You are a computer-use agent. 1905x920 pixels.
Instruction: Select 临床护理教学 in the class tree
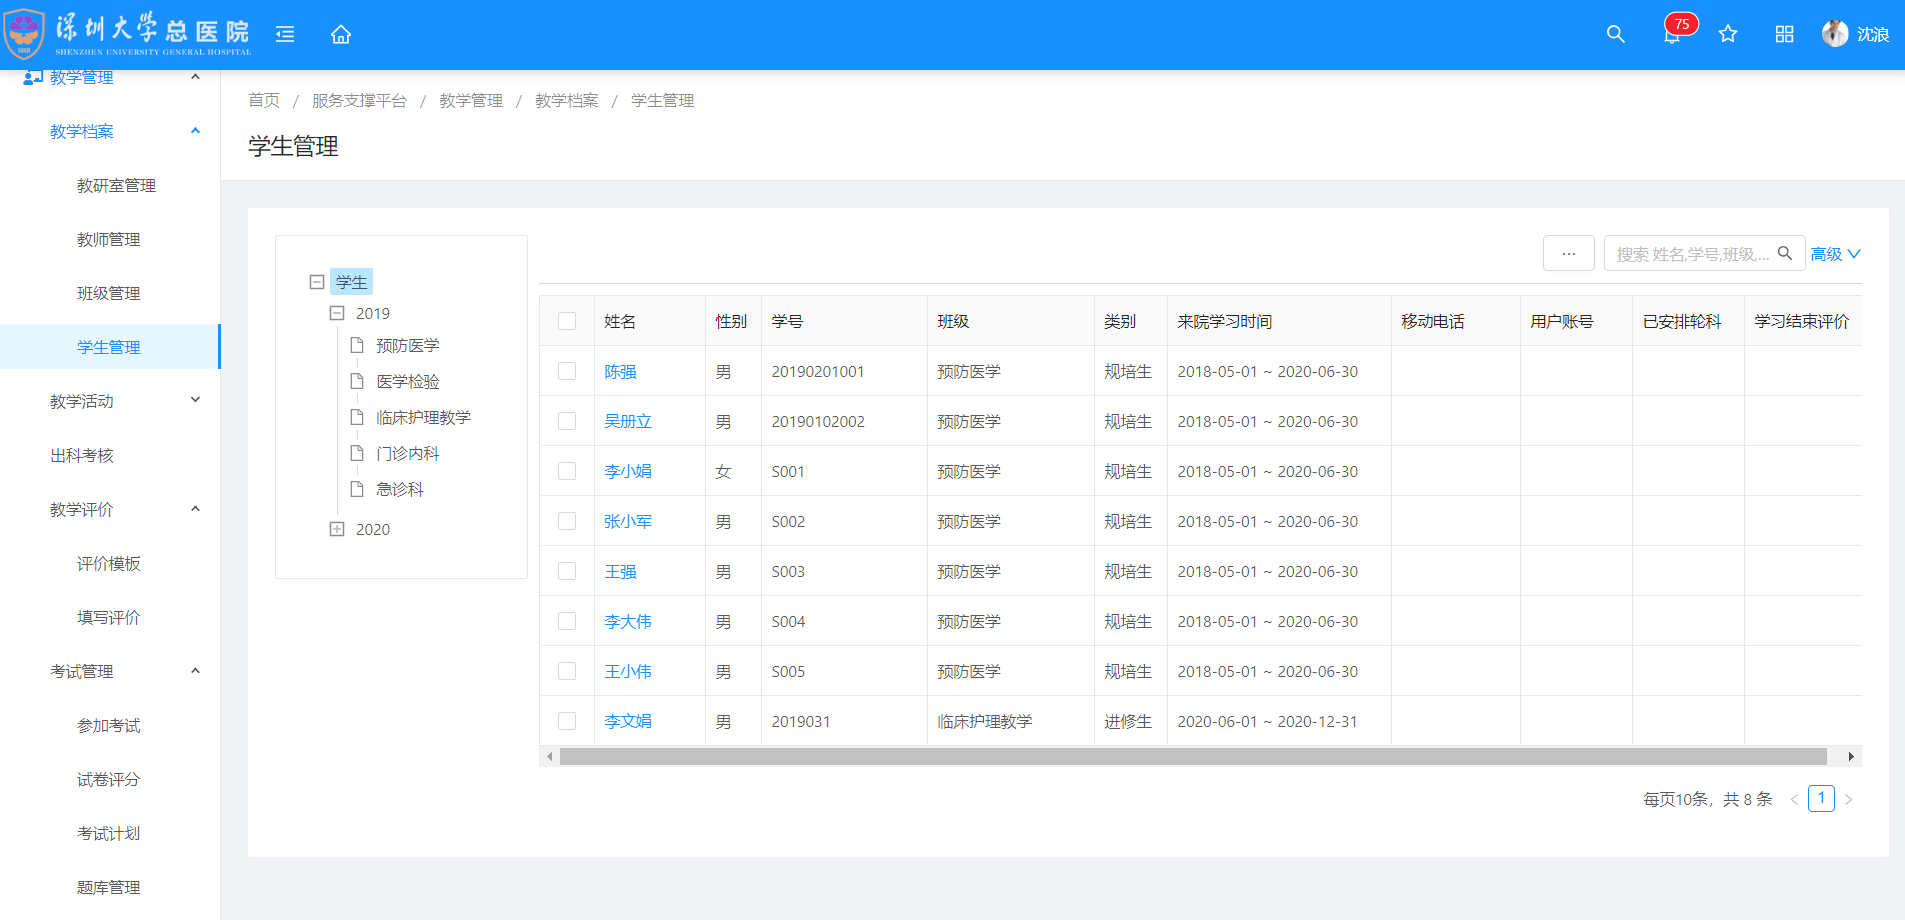pyautogui.click(x=424, y=417)
